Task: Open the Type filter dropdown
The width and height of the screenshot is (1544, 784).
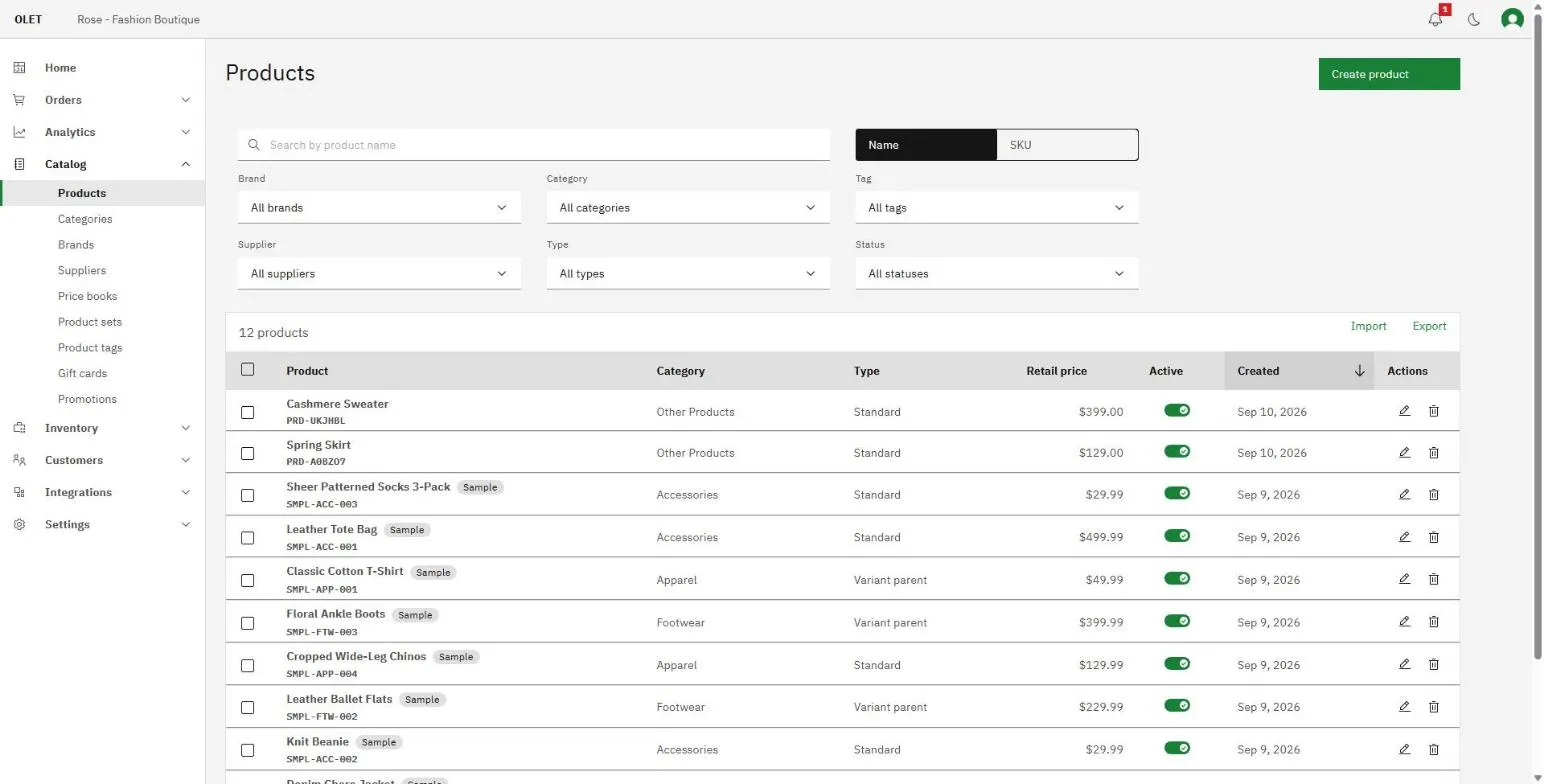Action: (688, 274)
